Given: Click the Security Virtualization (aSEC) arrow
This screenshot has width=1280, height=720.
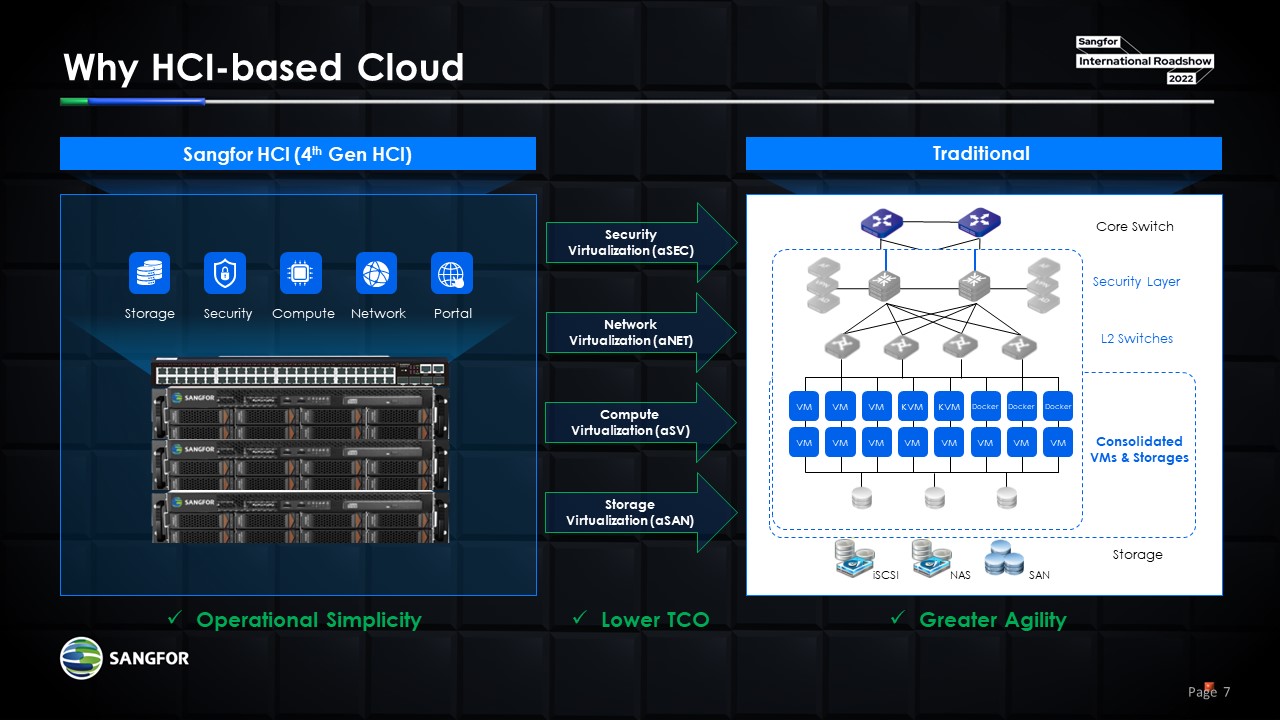Looking at the screenshot, I should (x=640, y=243).
